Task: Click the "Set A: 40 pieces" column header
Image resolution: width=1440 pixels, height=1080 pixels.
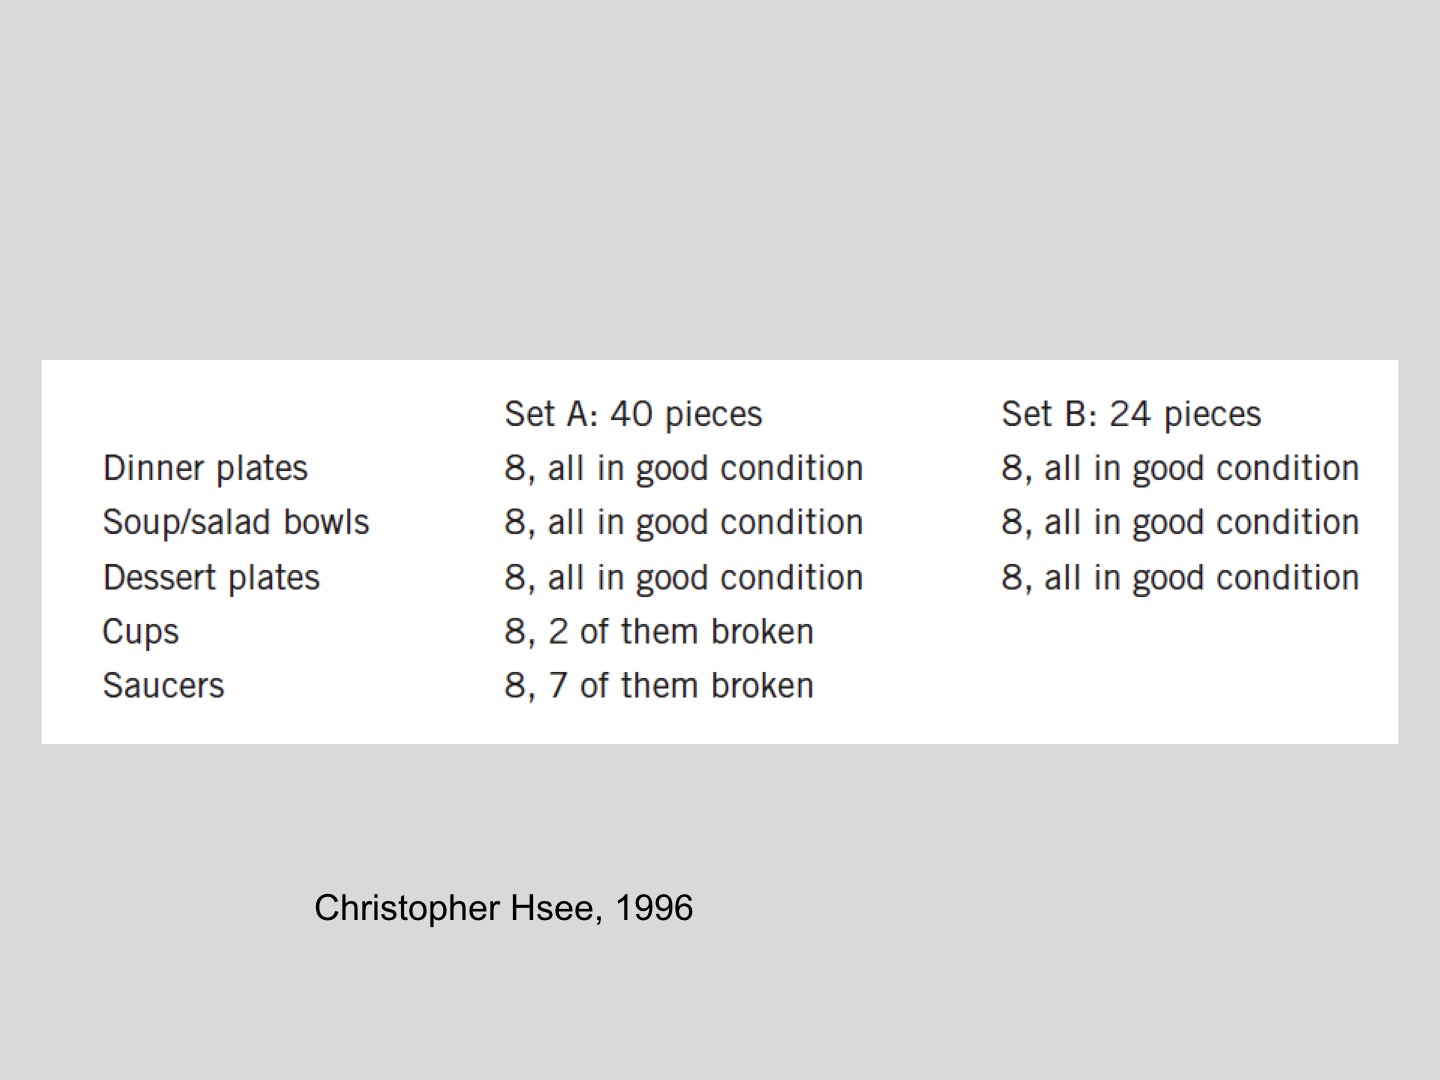Action: click(x=633, y=414)
